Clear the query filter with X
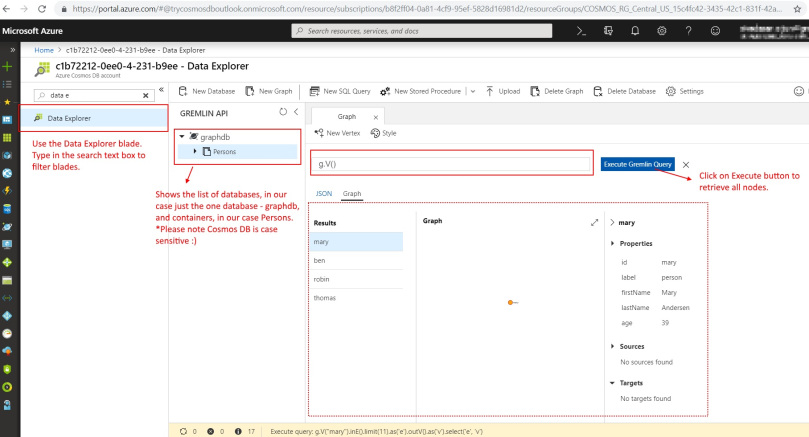 tap(686, 165)
